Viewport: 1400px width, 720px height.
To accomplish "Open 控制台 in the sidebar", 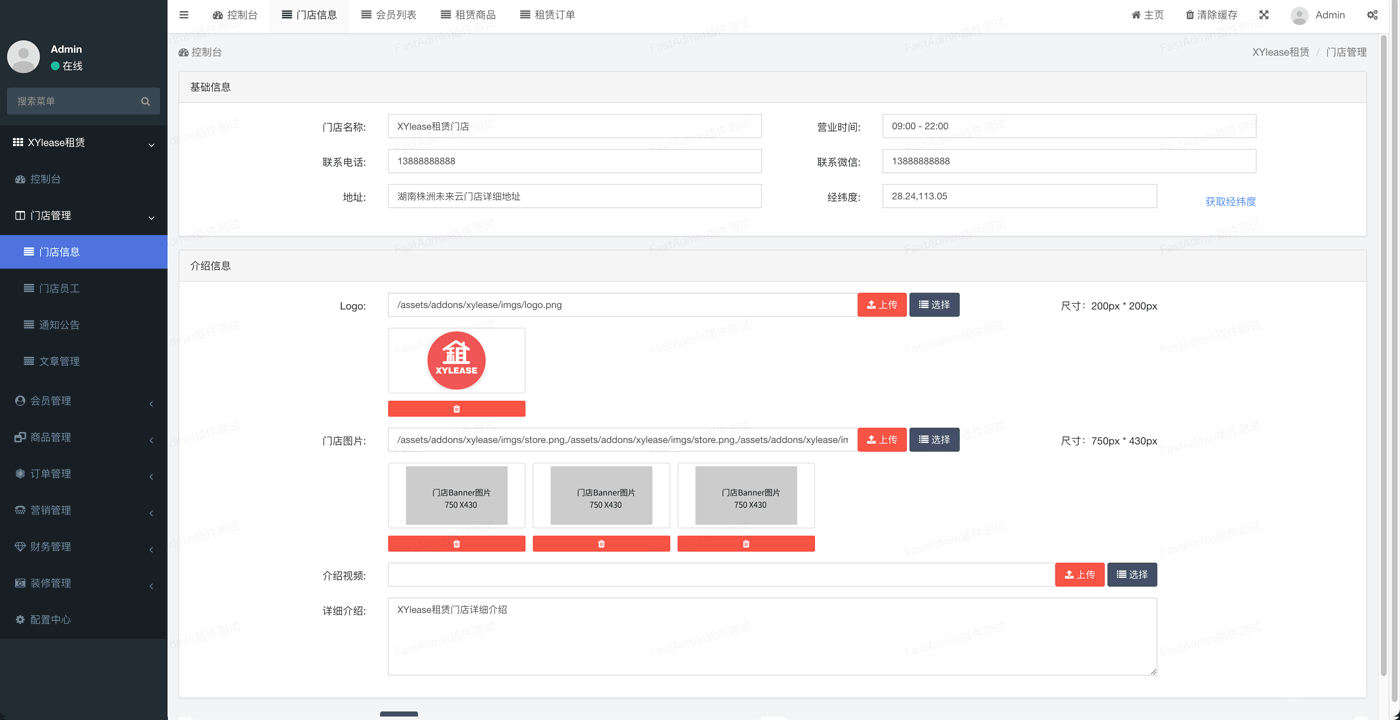I will pyautogui.click(x=84, y=179).
